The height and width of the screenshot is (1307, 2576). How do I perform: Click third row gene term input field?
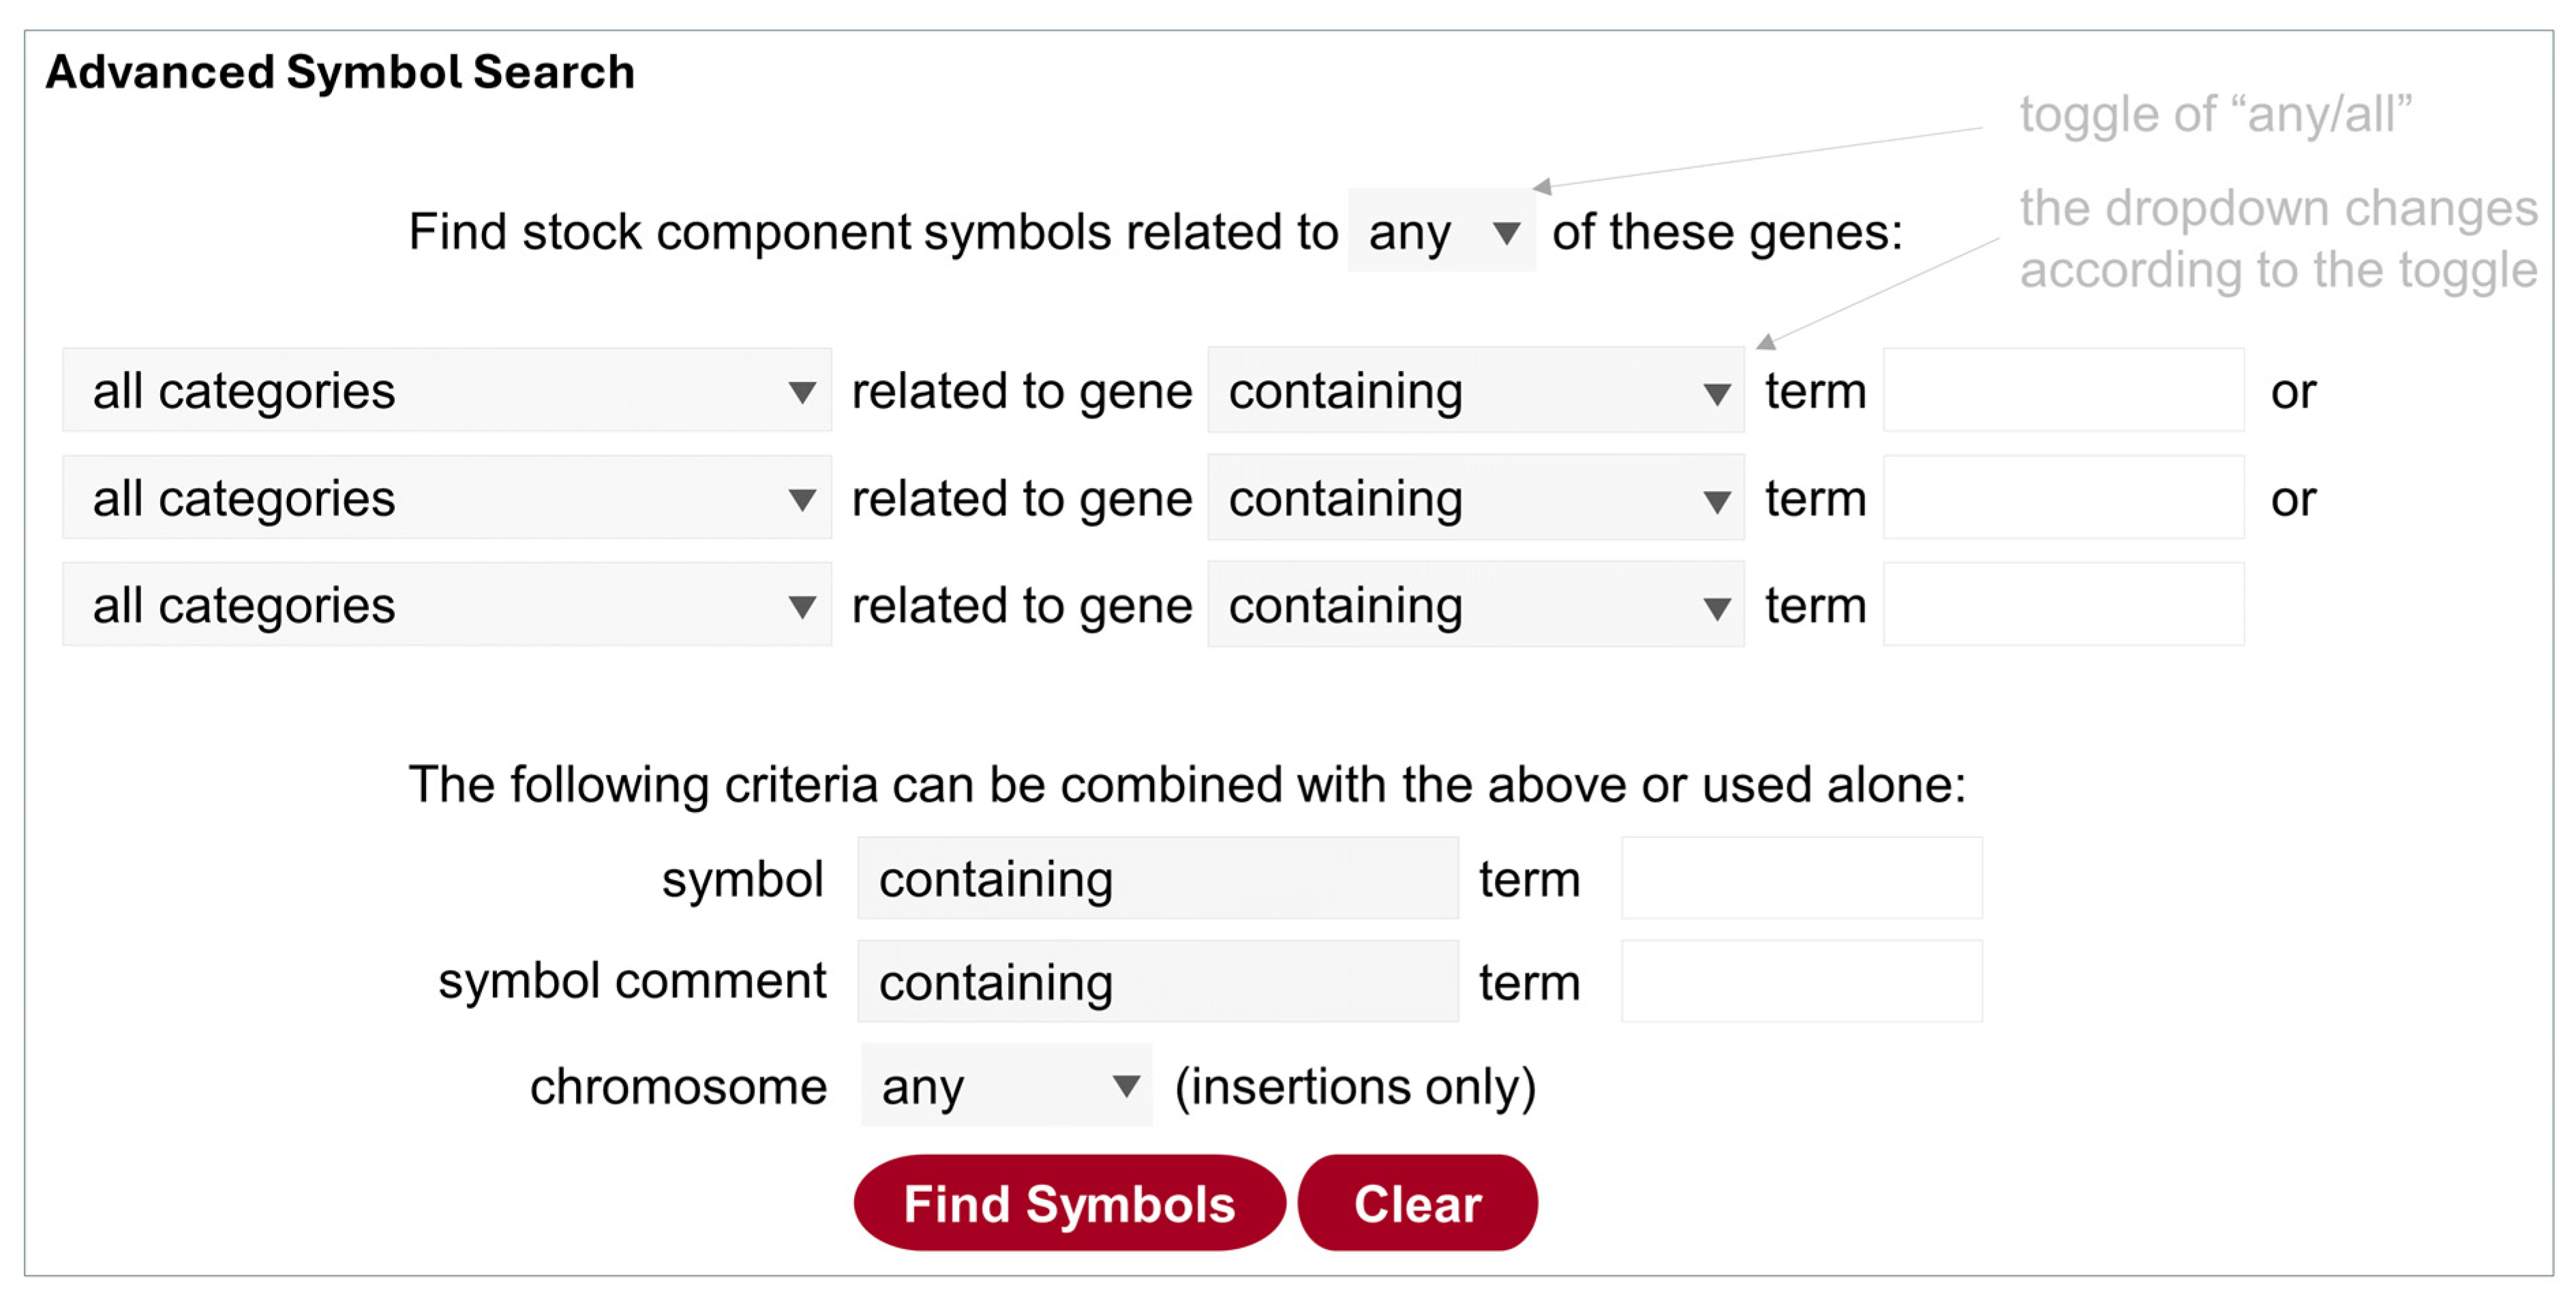[x=2062, y=605]
